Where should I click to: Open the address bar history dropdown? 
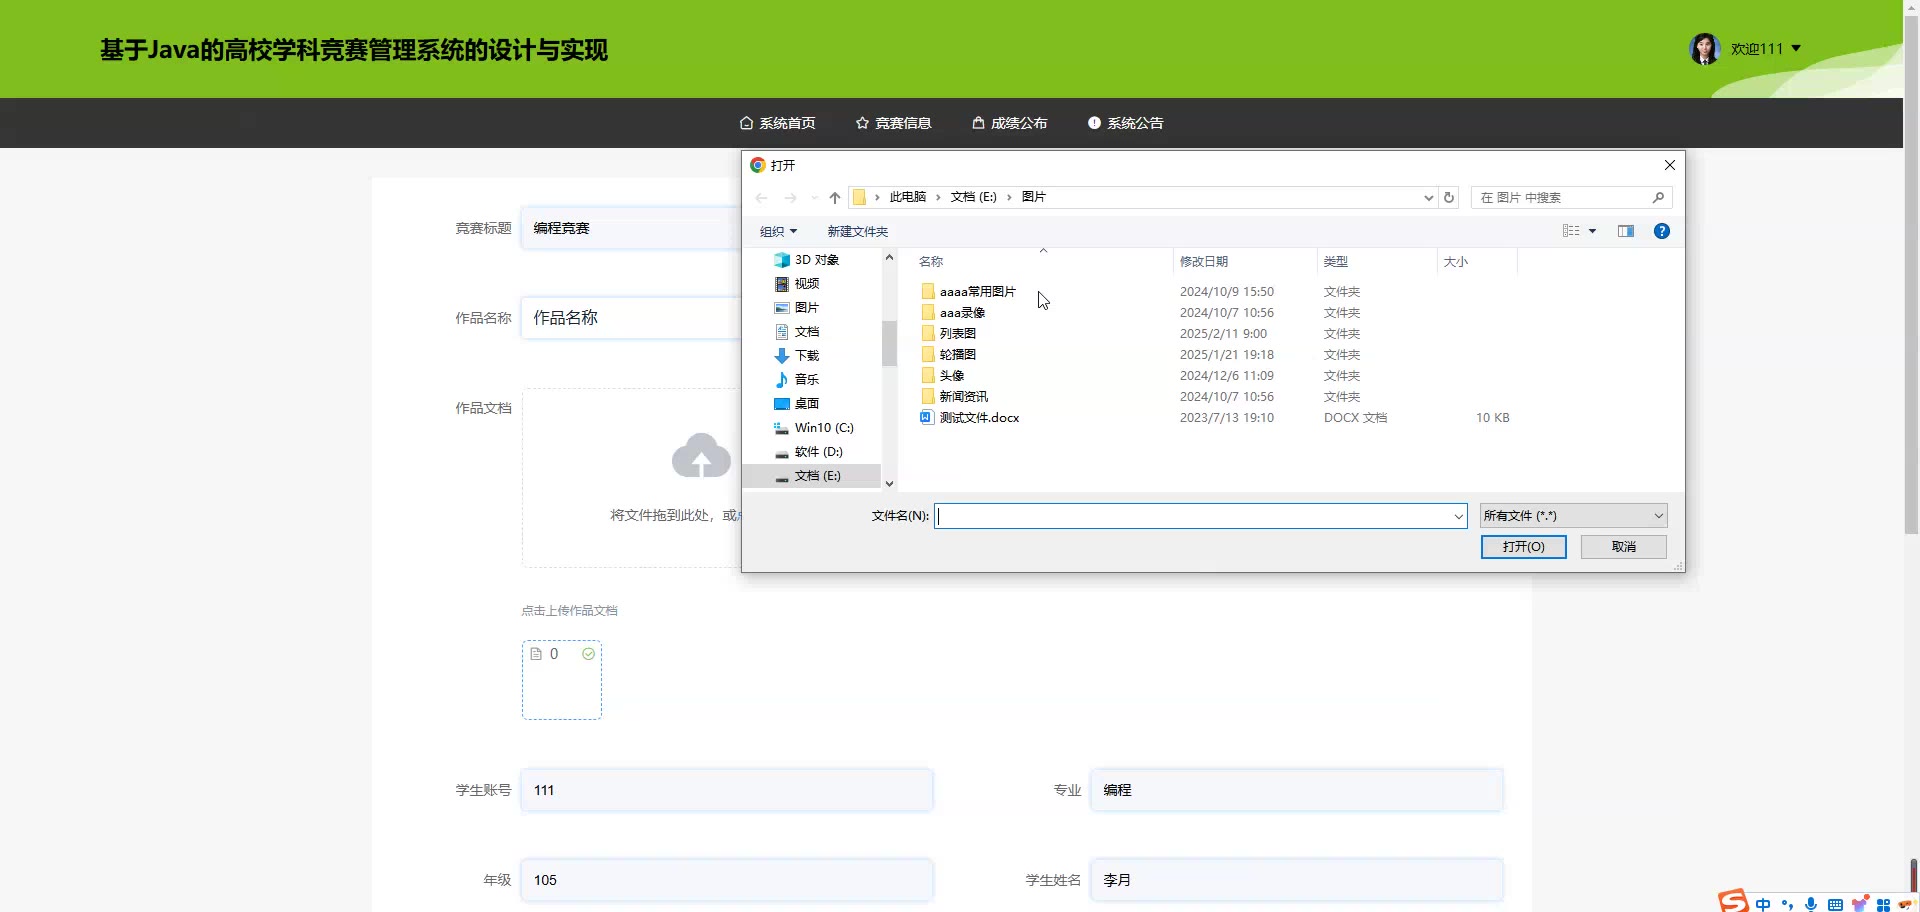(x=1428, y=198)
